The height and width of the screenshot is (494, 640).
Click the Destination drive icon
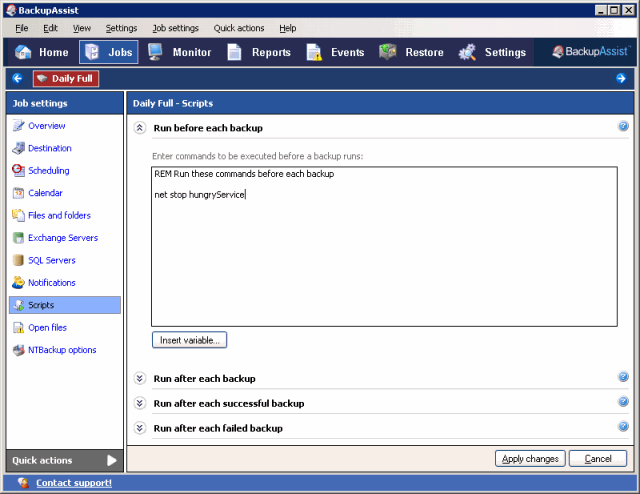coord(18,148)
